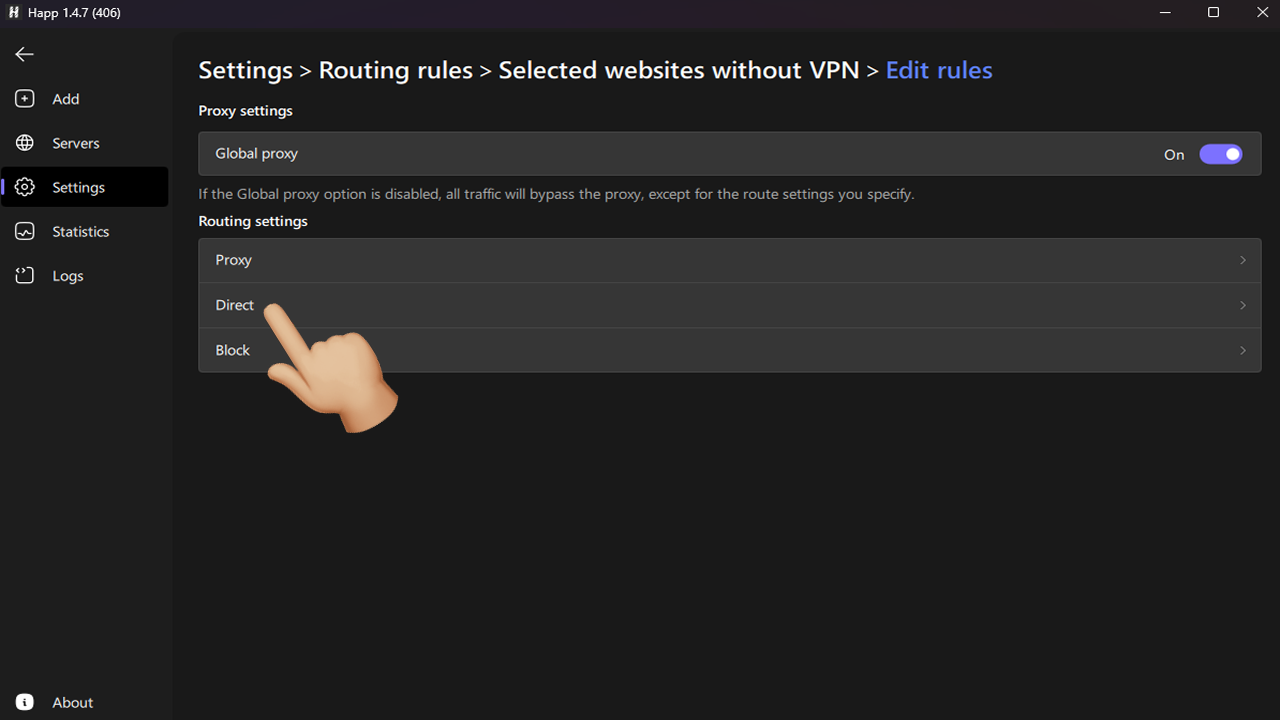Open the Statistics chart icon
This screenshot has width=1280, height=720.
tap(24, 231)
